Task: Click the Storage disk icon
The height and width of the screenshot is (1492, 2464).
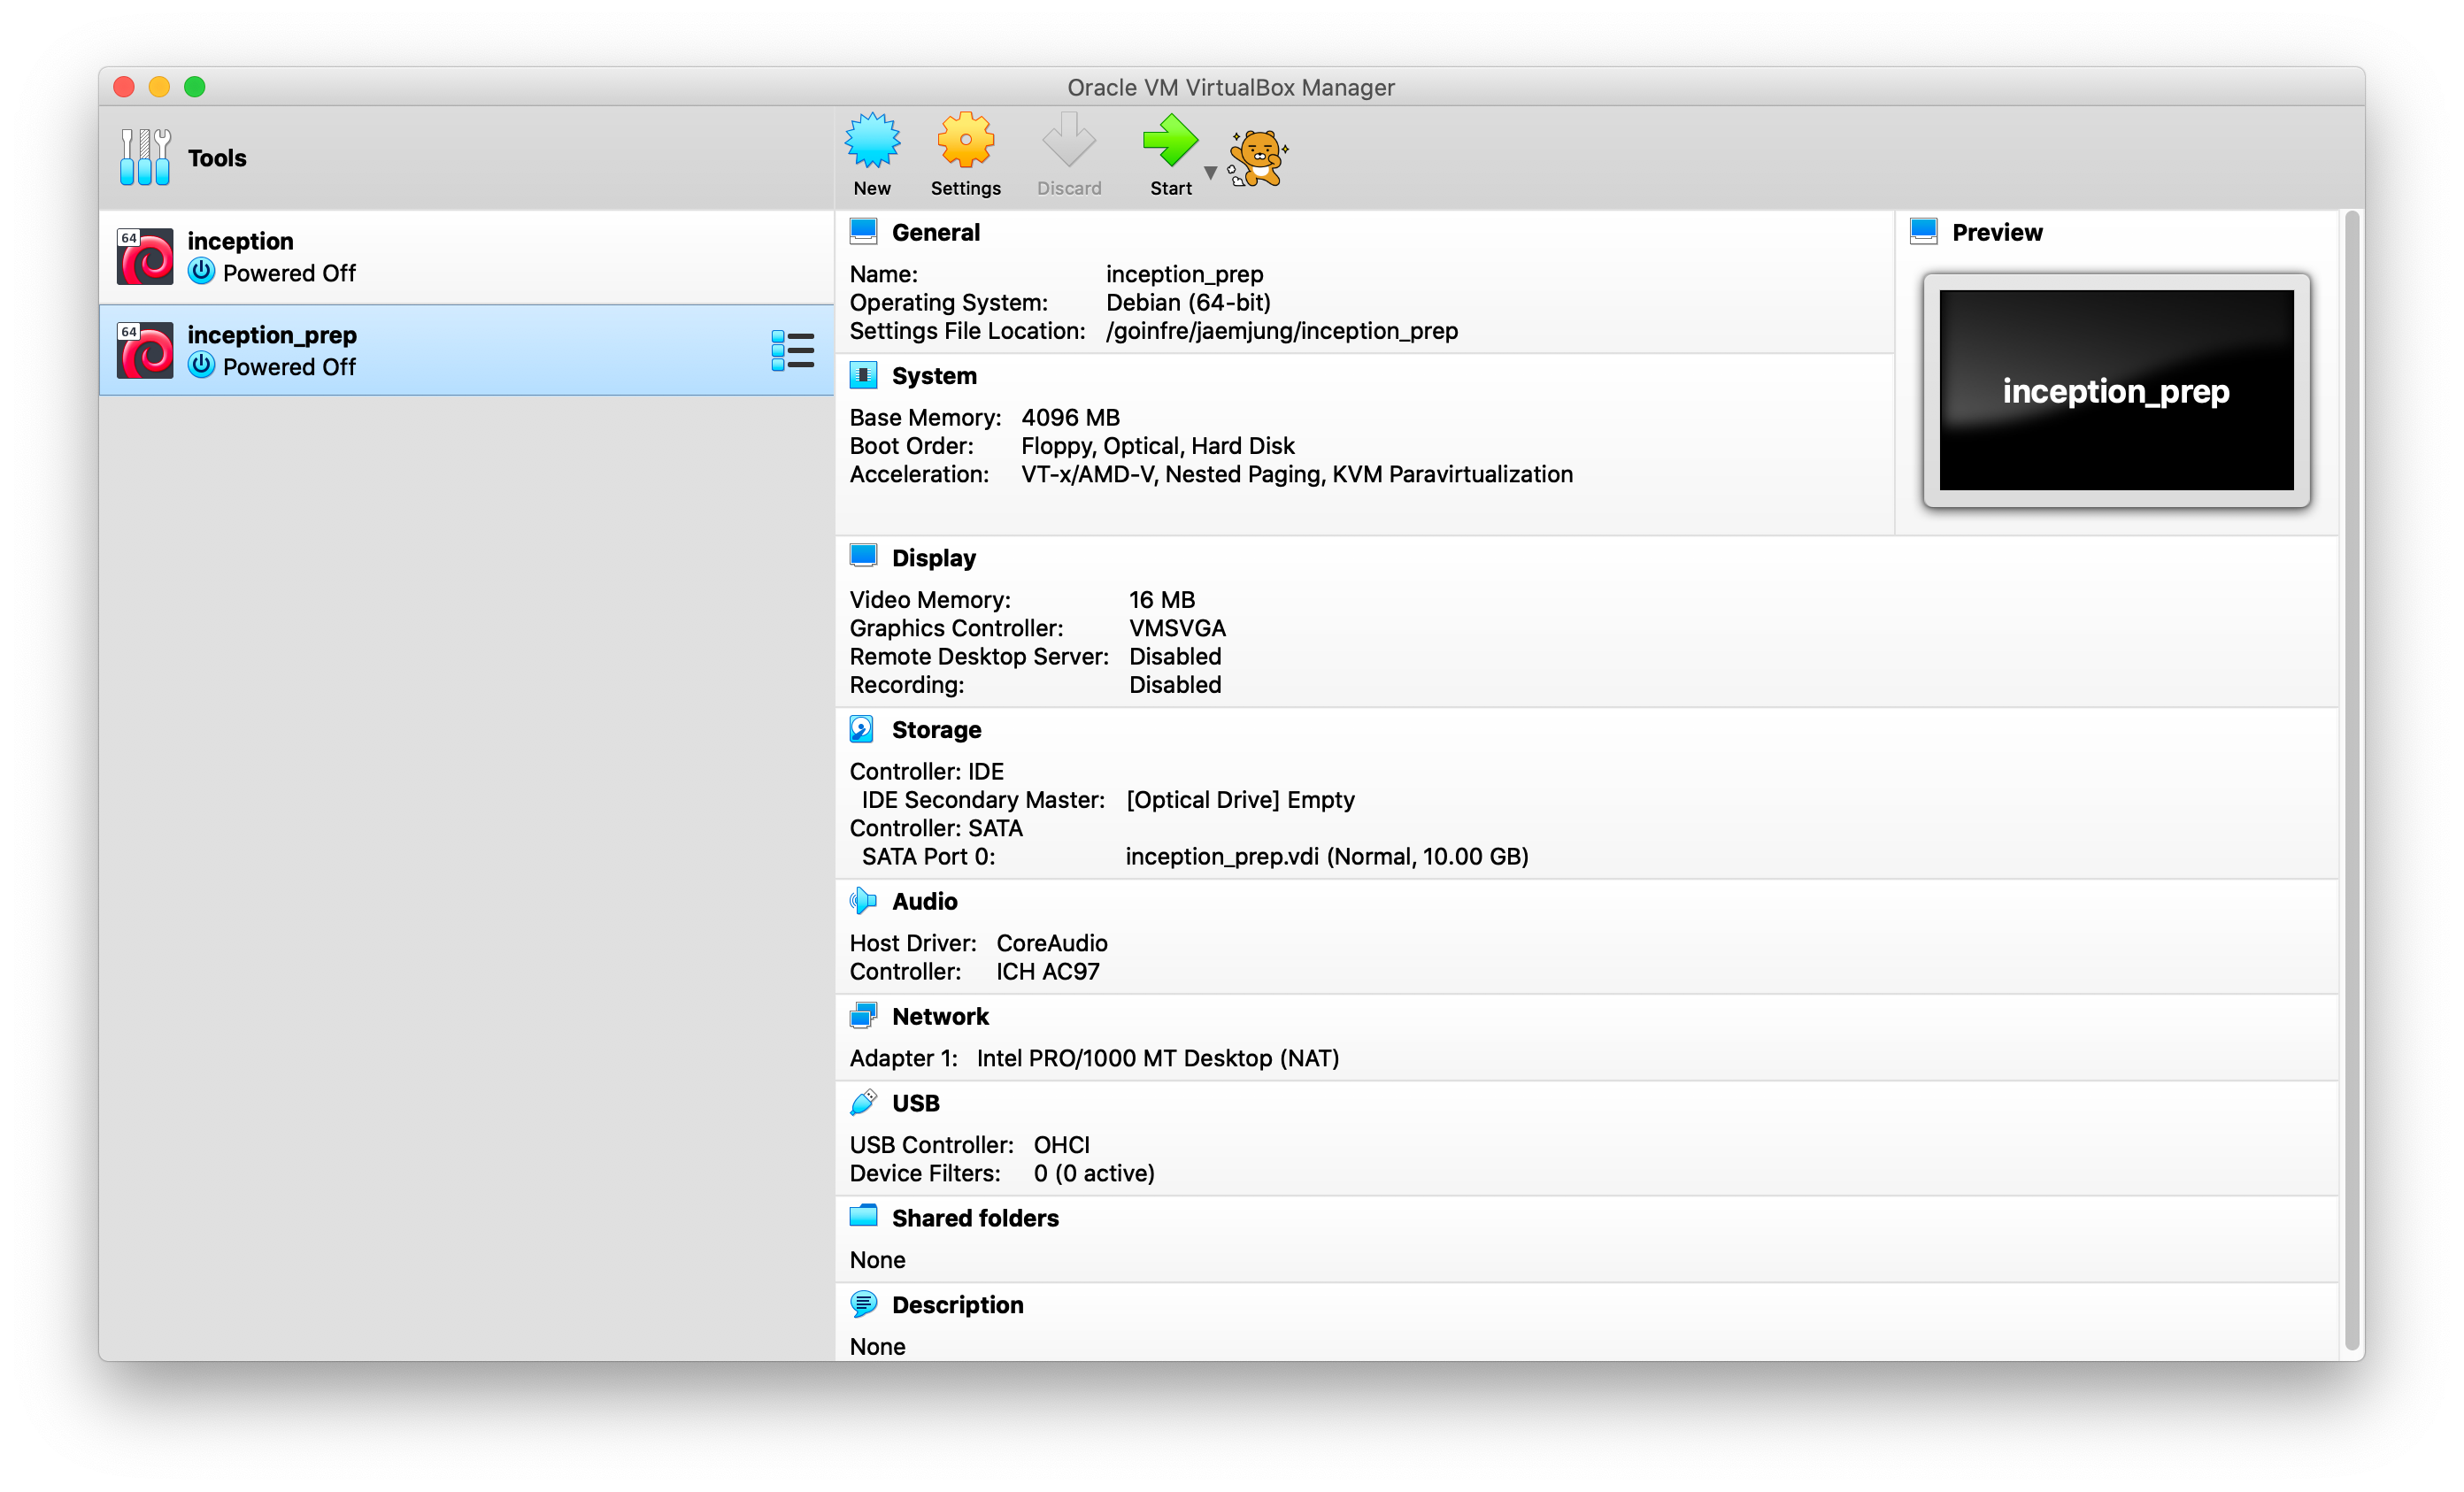Action: 862,729
